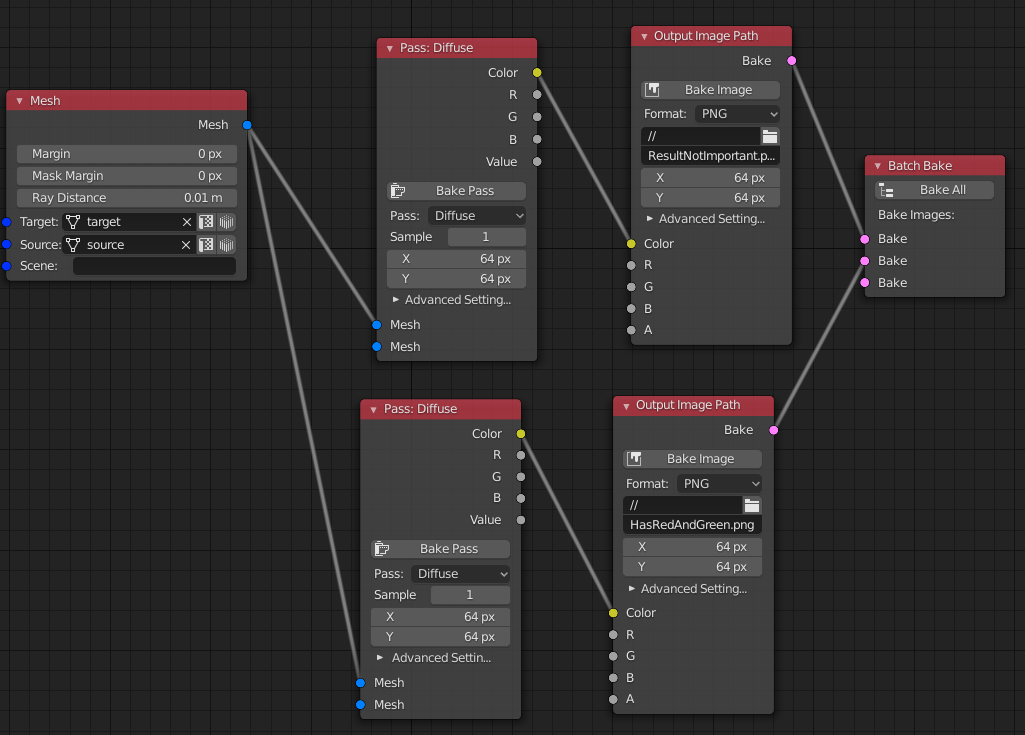Click the checkered texture icon in Target row
The width and height of the screenshot is (1025, 735).
206,222
